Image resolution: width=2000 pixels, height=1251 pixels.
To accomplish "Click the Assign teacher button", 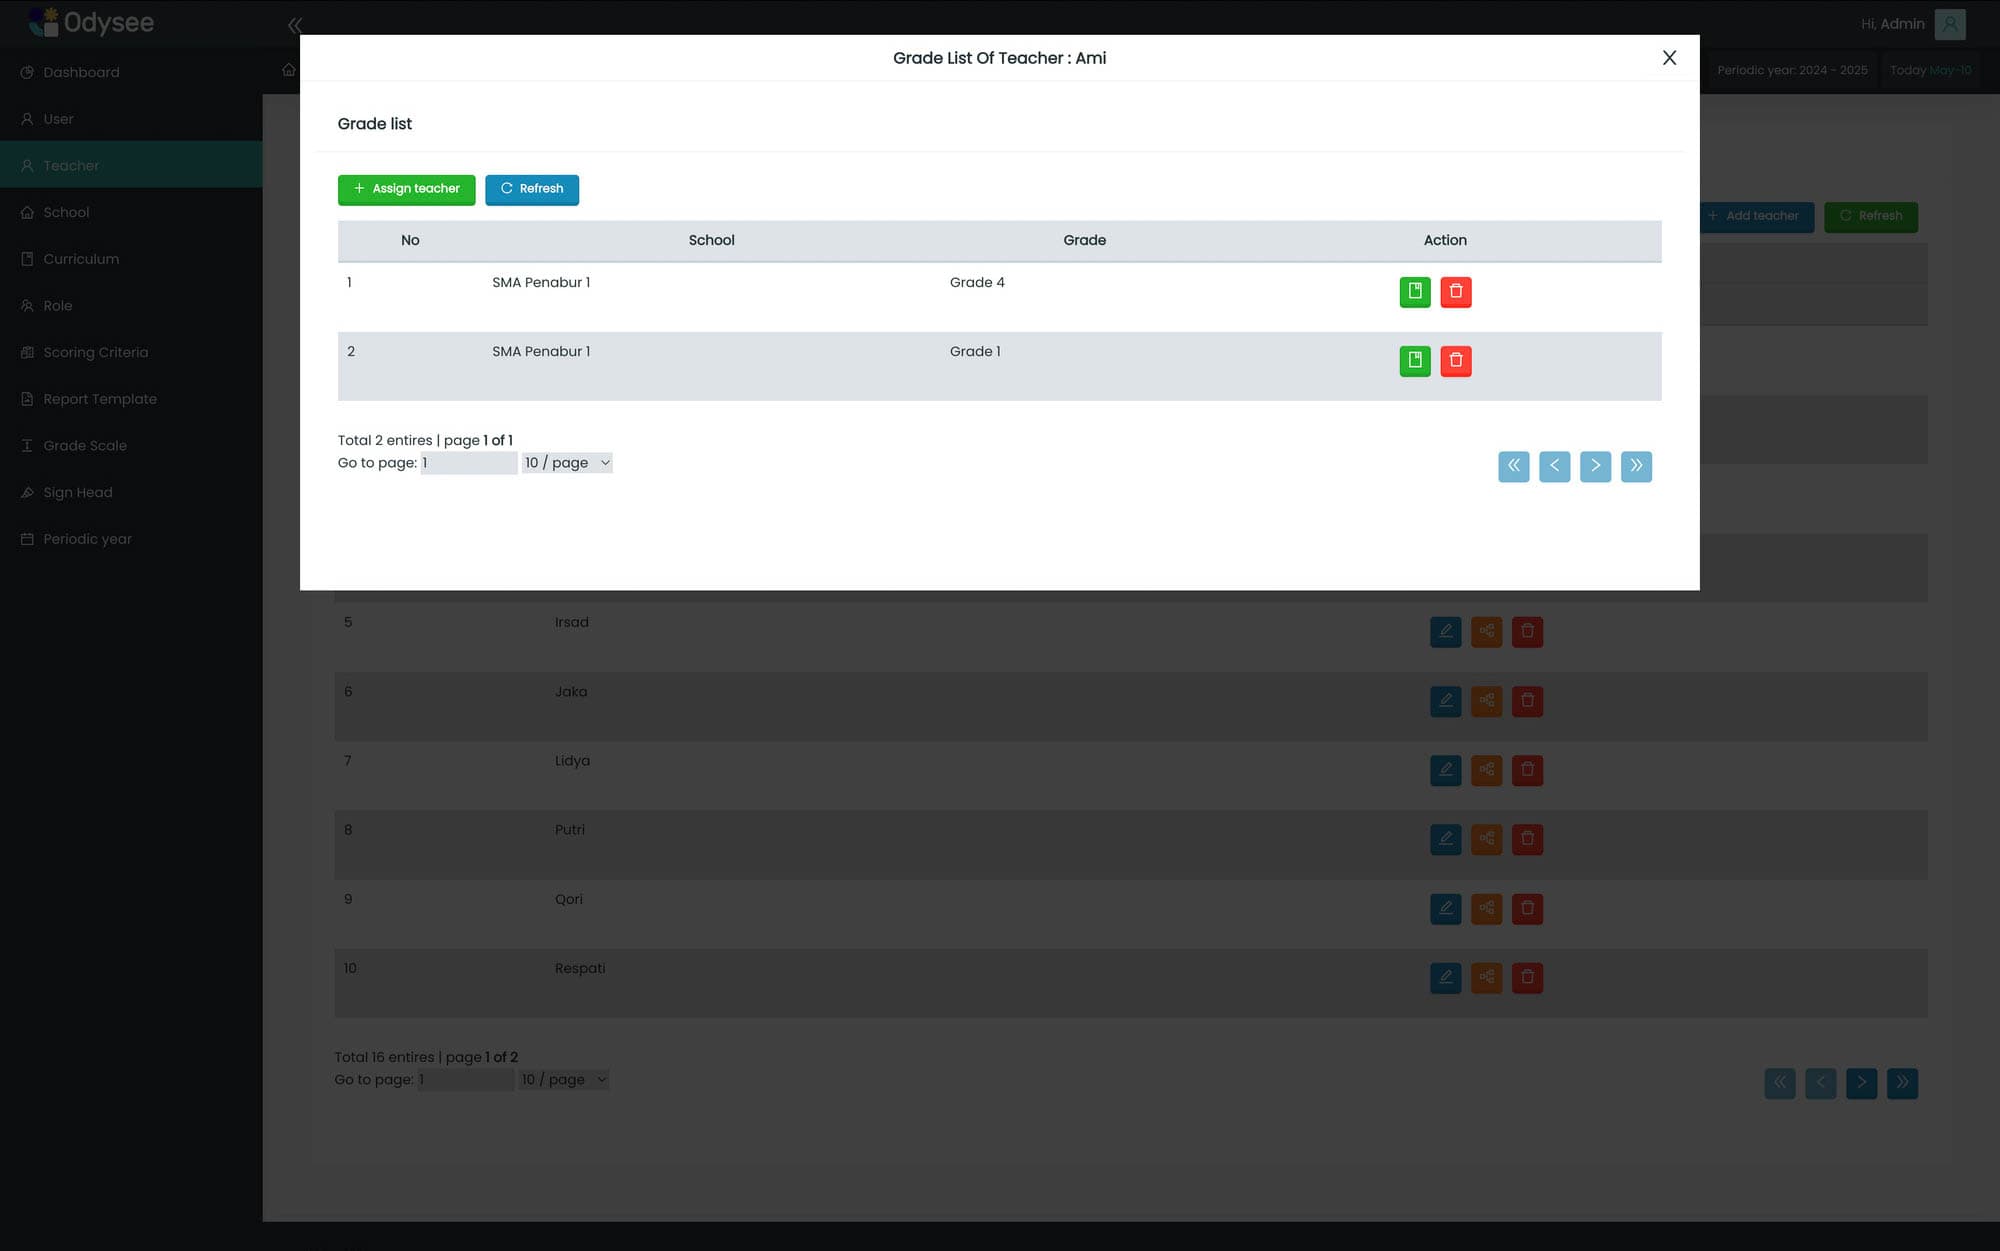I will coord(406,189).
